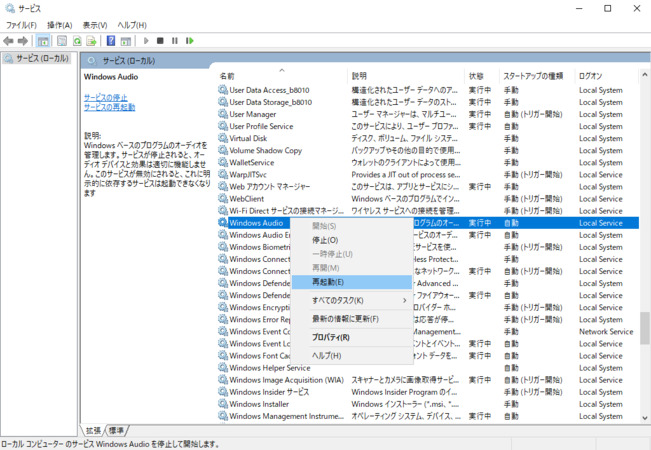Select the Windows Insider サービス row
Screen dimensions: 651x450
coord(428,391)
